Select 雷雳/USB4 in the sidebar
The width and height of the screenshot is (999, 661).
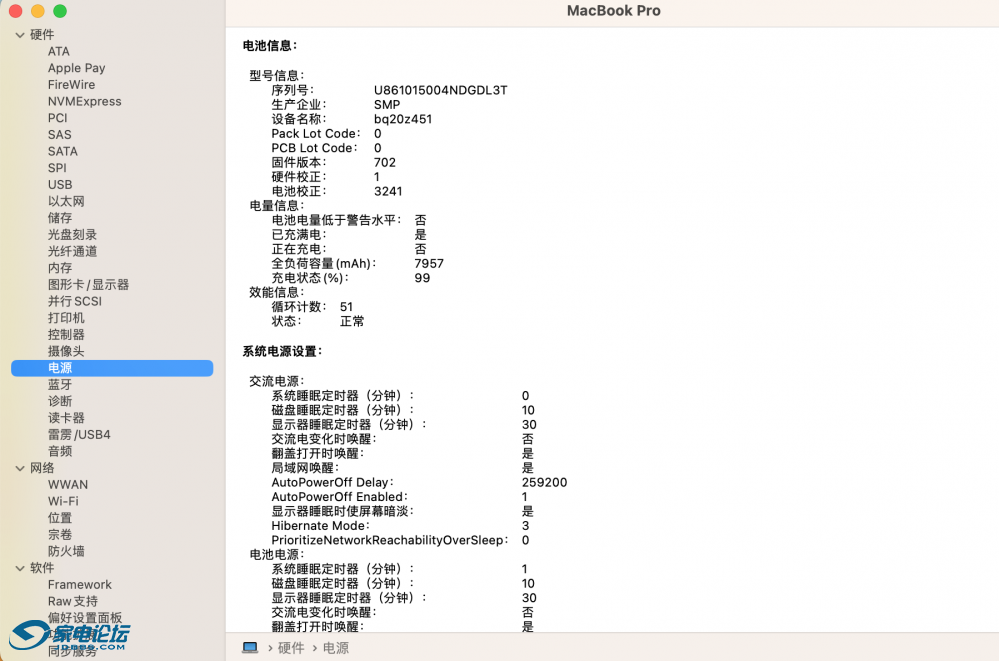point(79,434)
